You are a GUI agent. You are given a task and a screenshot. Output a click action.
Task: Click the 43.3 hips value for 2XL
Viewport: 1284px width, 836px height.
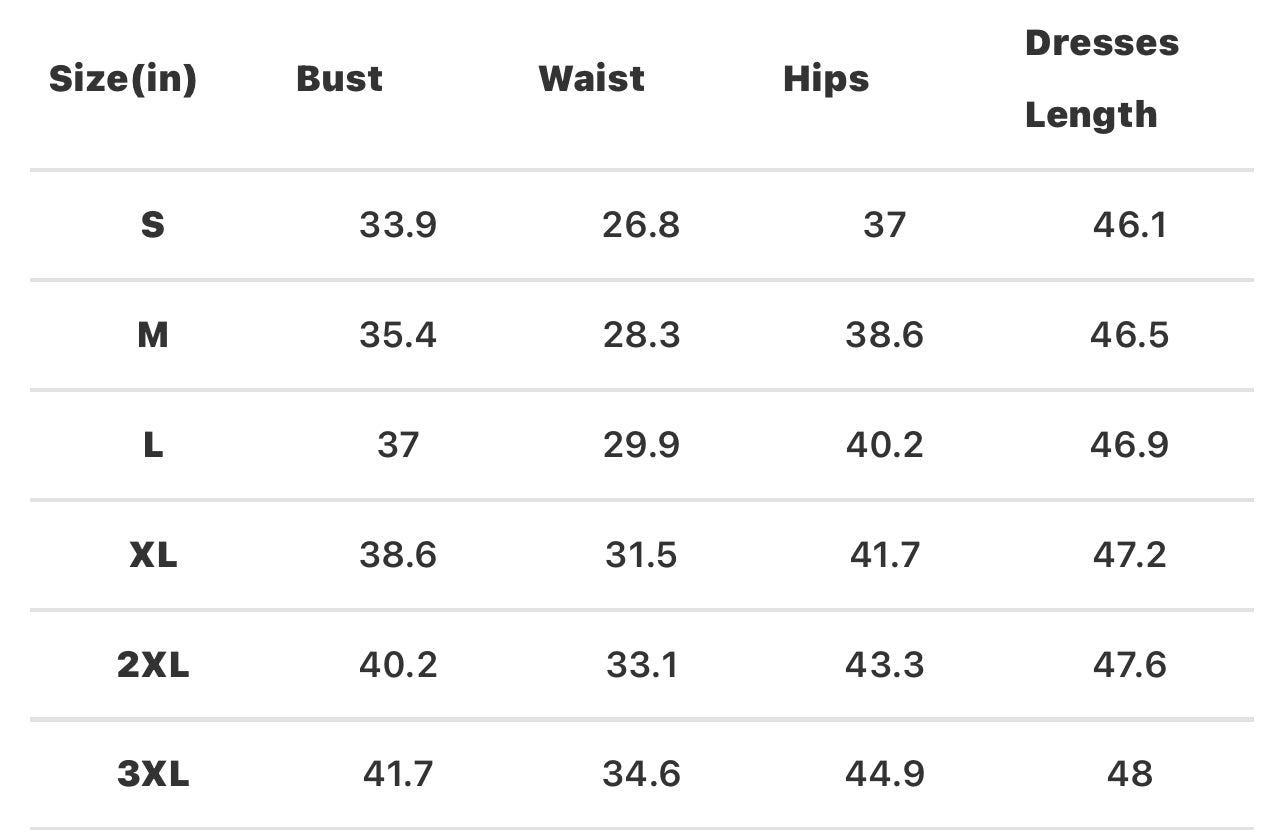click(884, 665)
